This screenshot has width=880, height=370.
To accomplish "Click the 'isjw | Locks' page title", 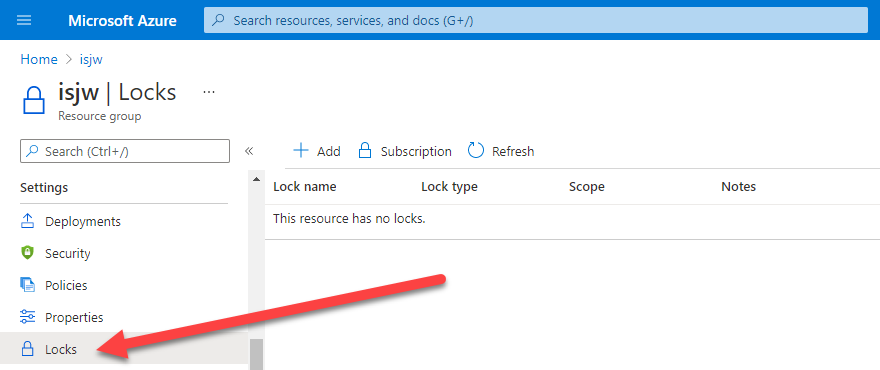I will 117,92.
